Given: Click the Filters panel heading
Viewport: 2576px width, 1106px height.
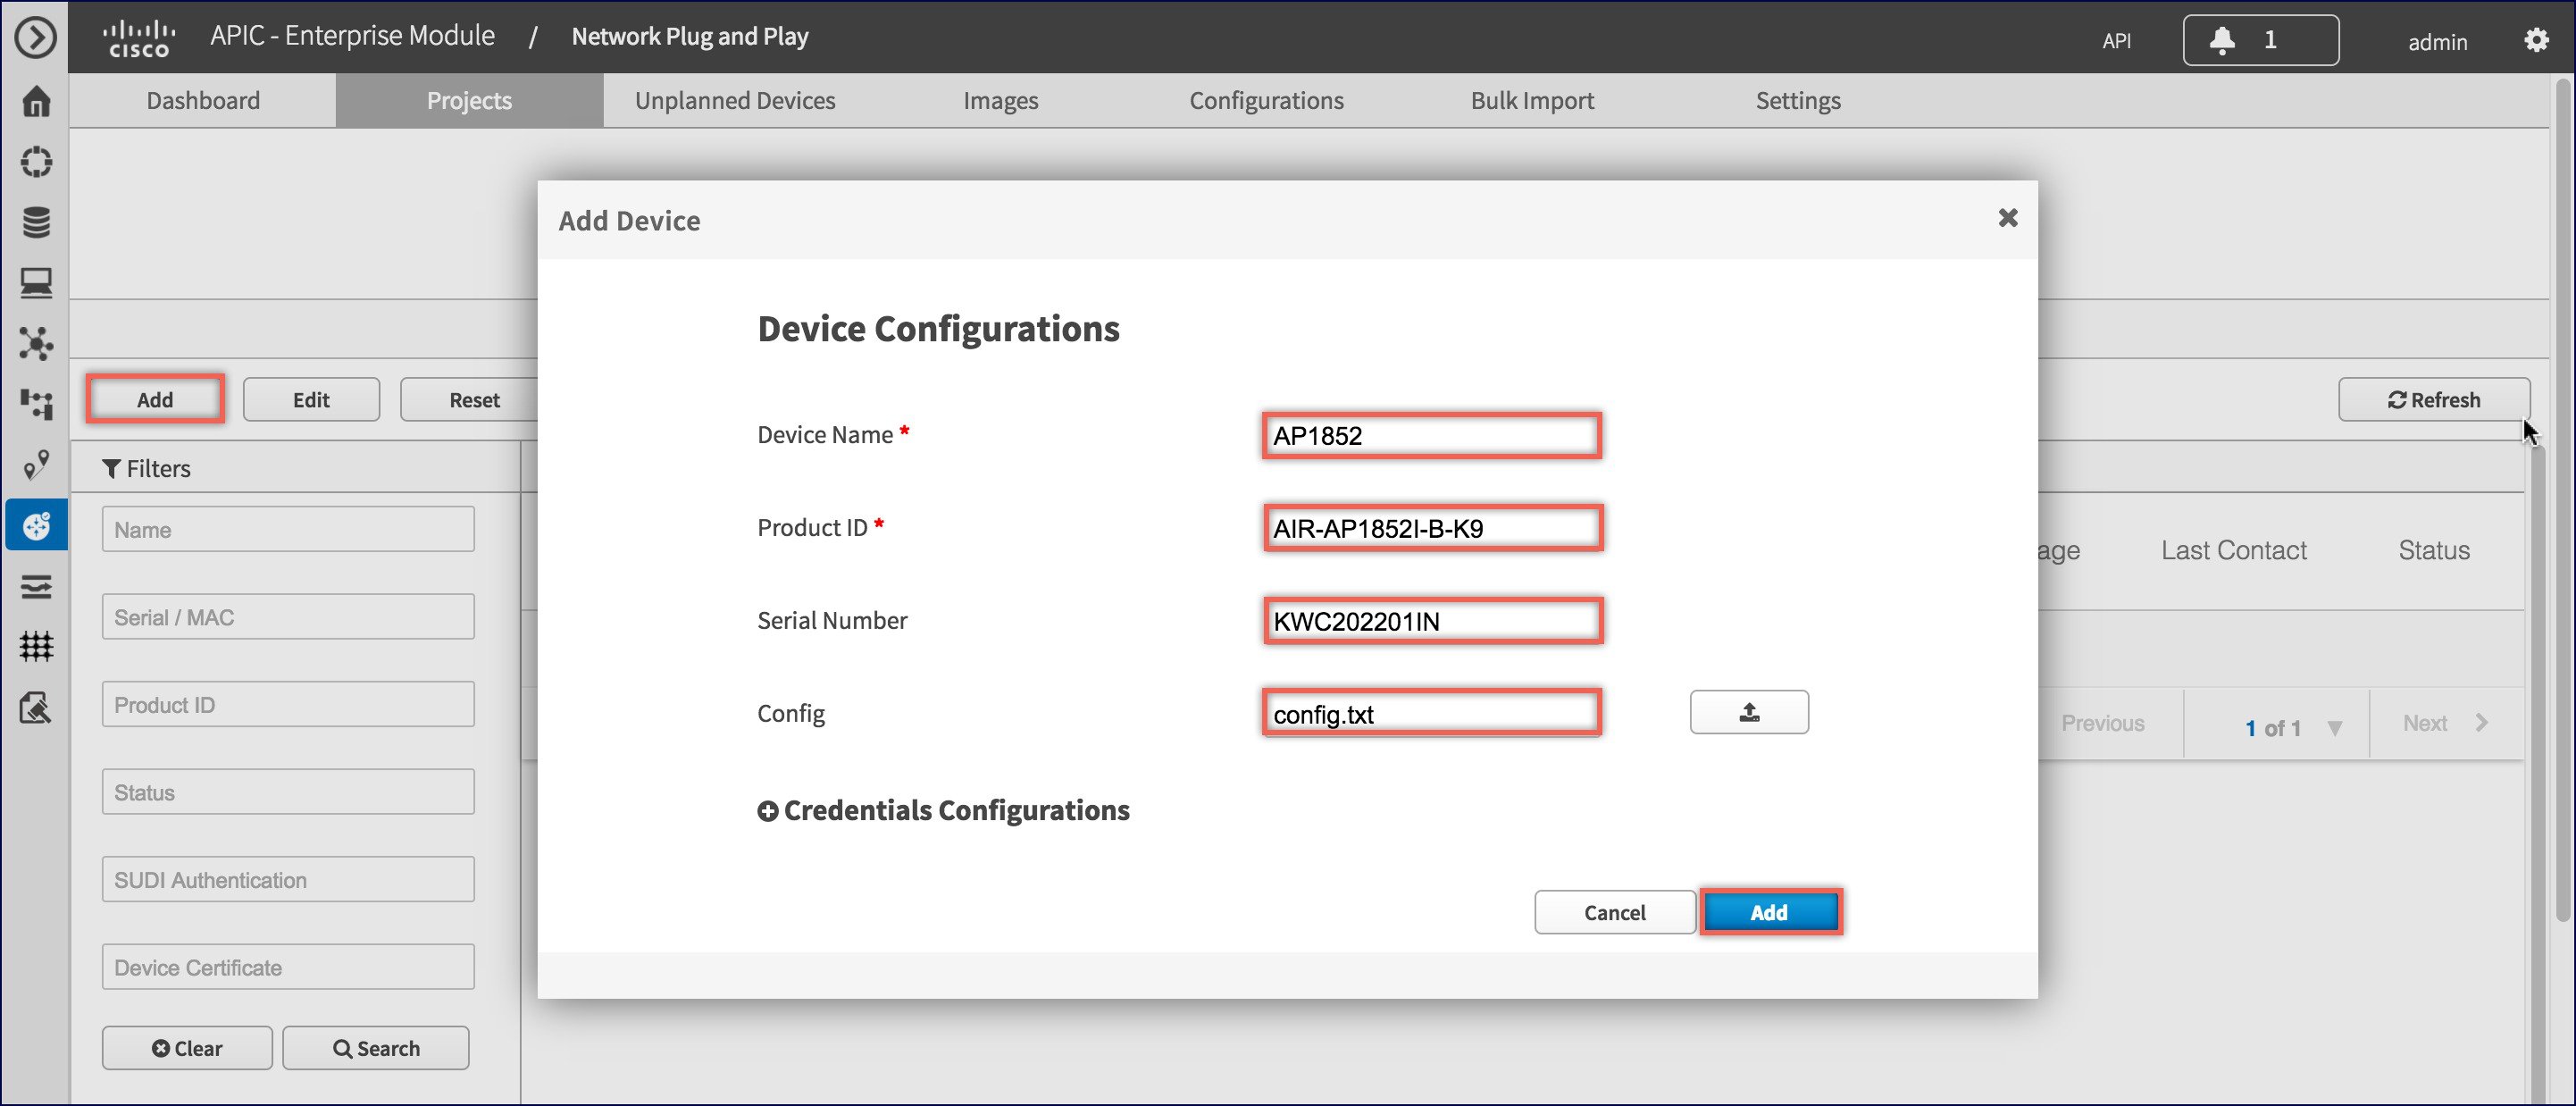Looking at the screenshot, I should coord(146,468).
